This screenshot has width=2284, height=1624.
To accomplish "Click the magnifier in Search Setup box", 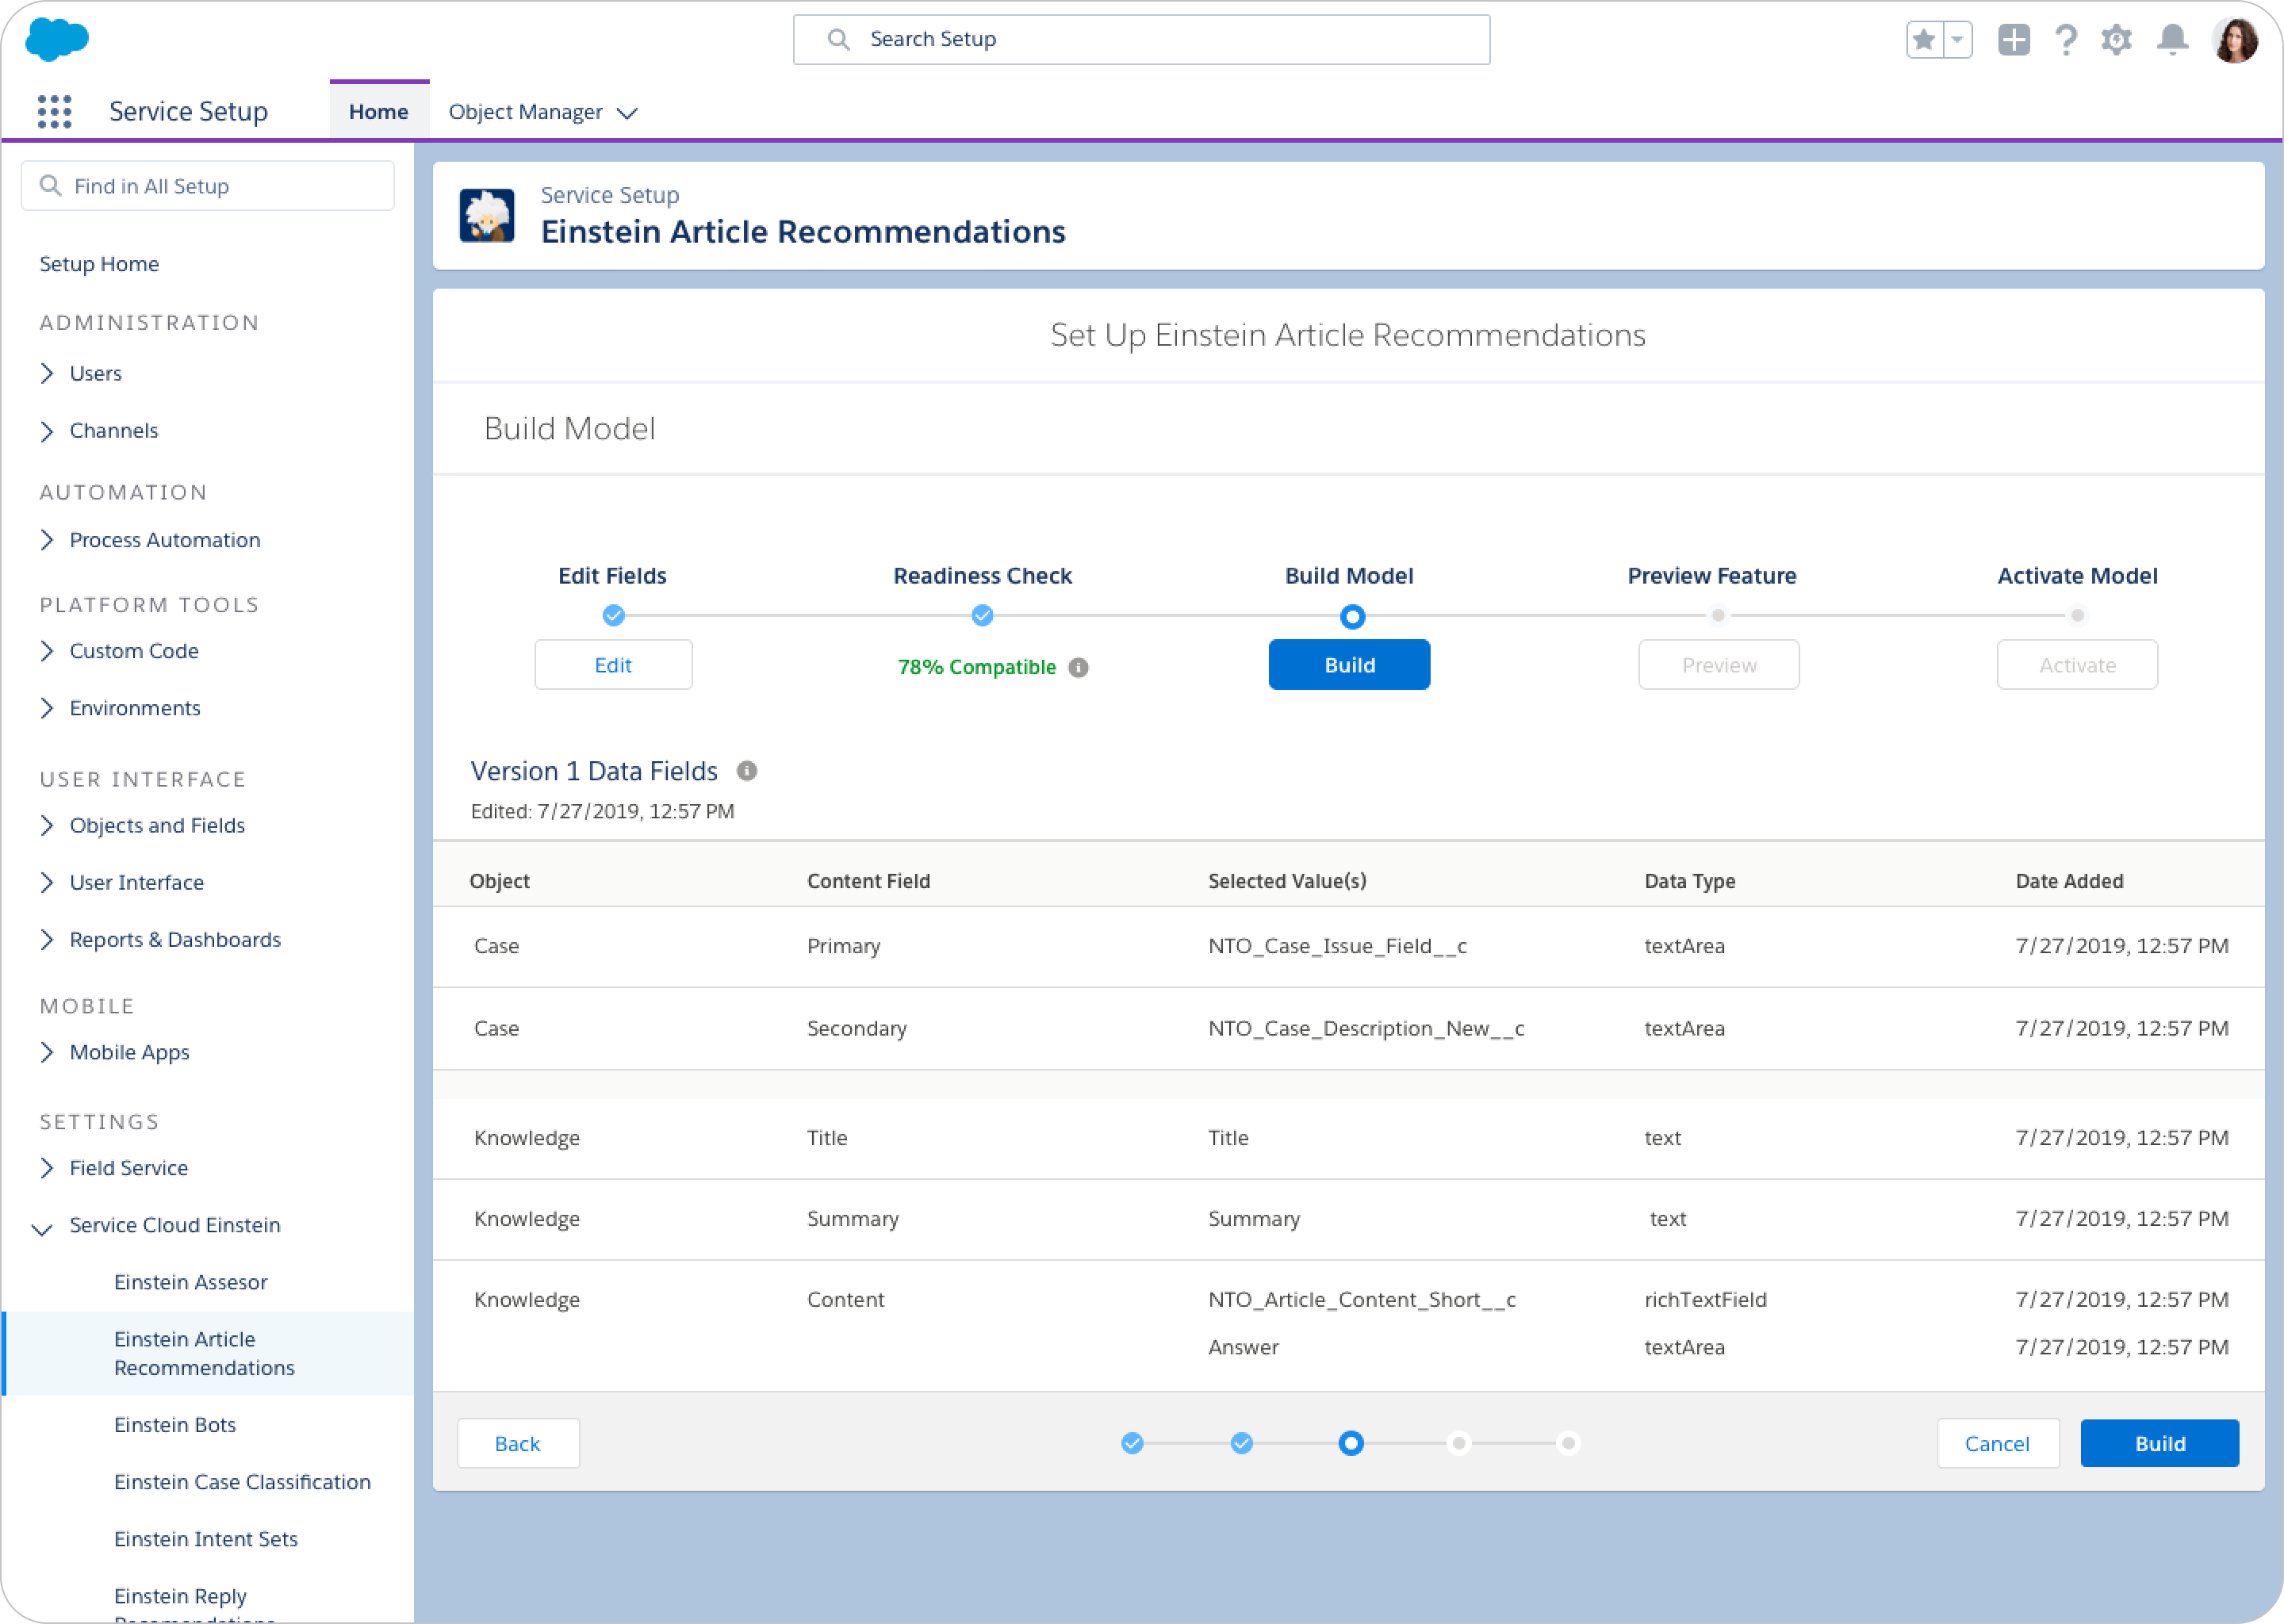I will (x=838, y=39).
